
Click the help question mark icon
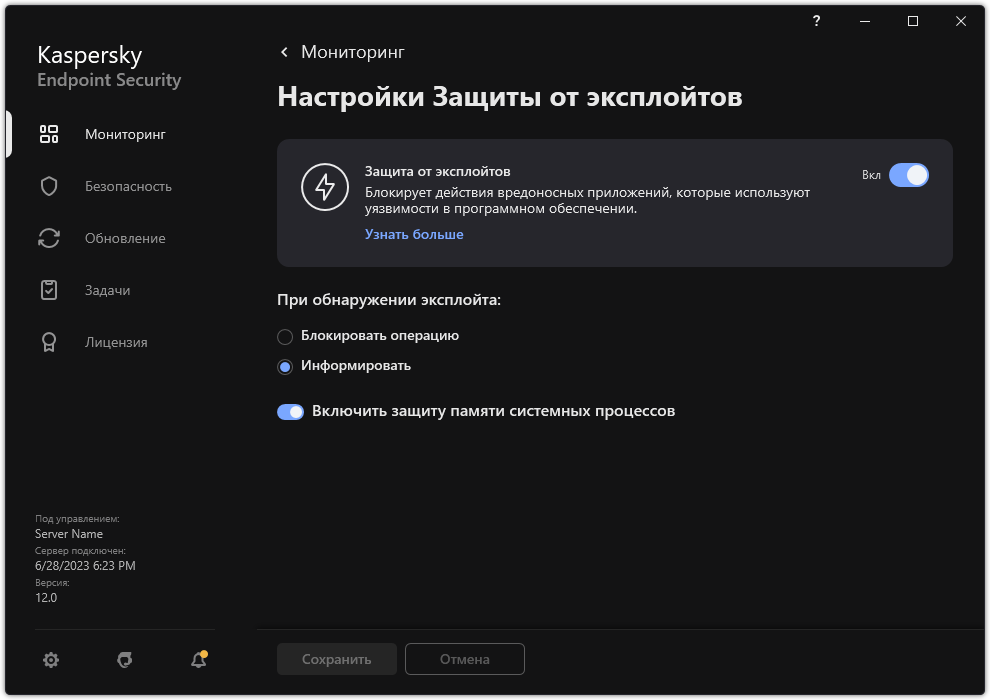pos(817,21)
